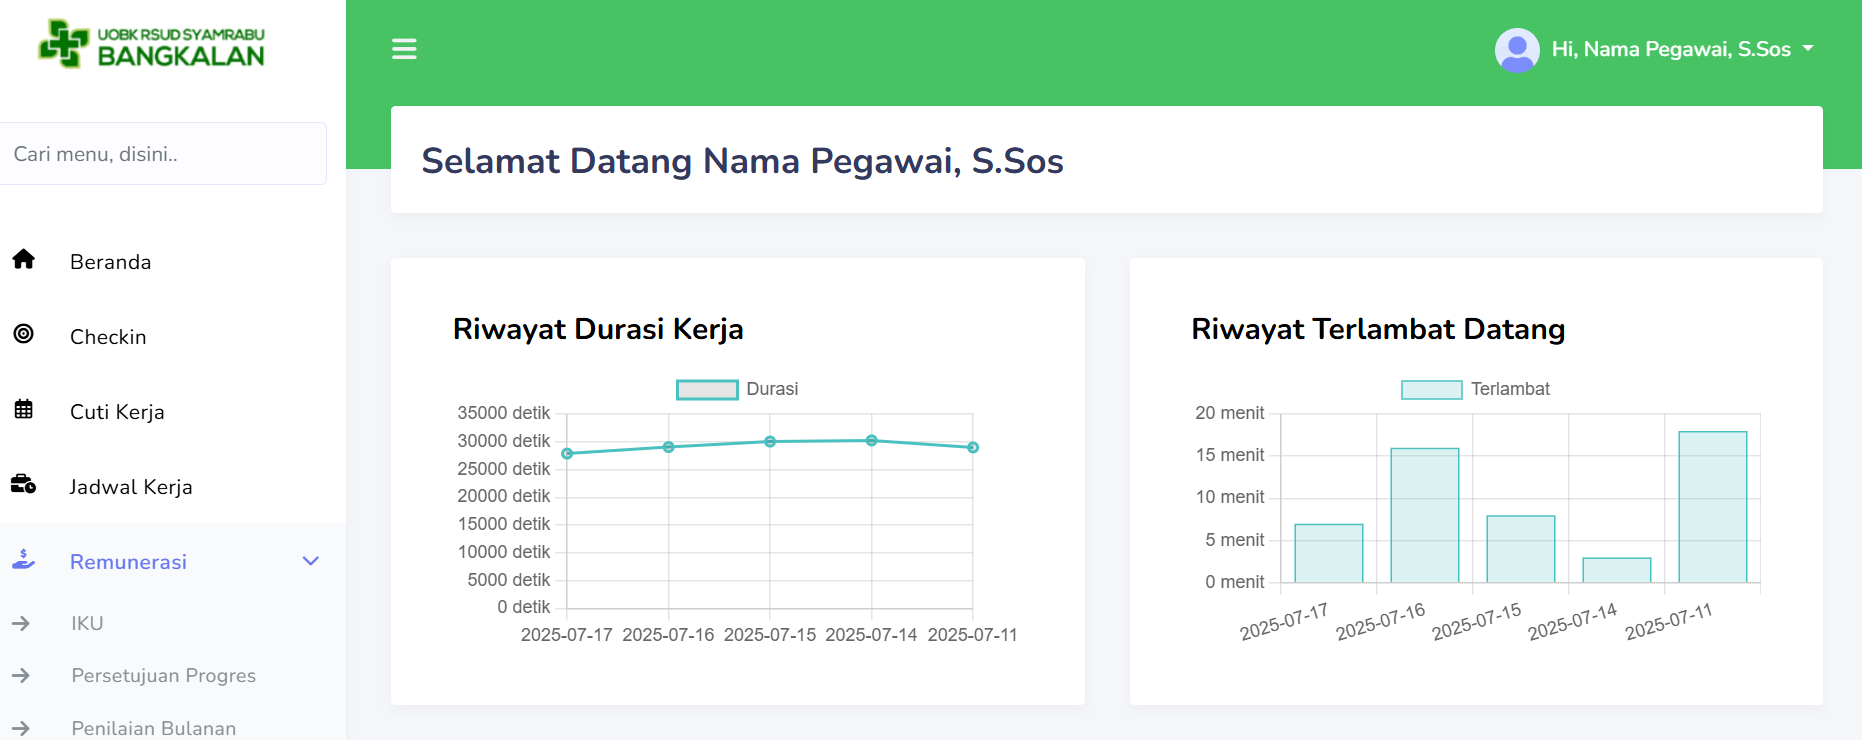Viewport: 1862px width, 740px height.
Task: Open the IKU submenu link
Action: pyautogui.click(x=88, y=623)
